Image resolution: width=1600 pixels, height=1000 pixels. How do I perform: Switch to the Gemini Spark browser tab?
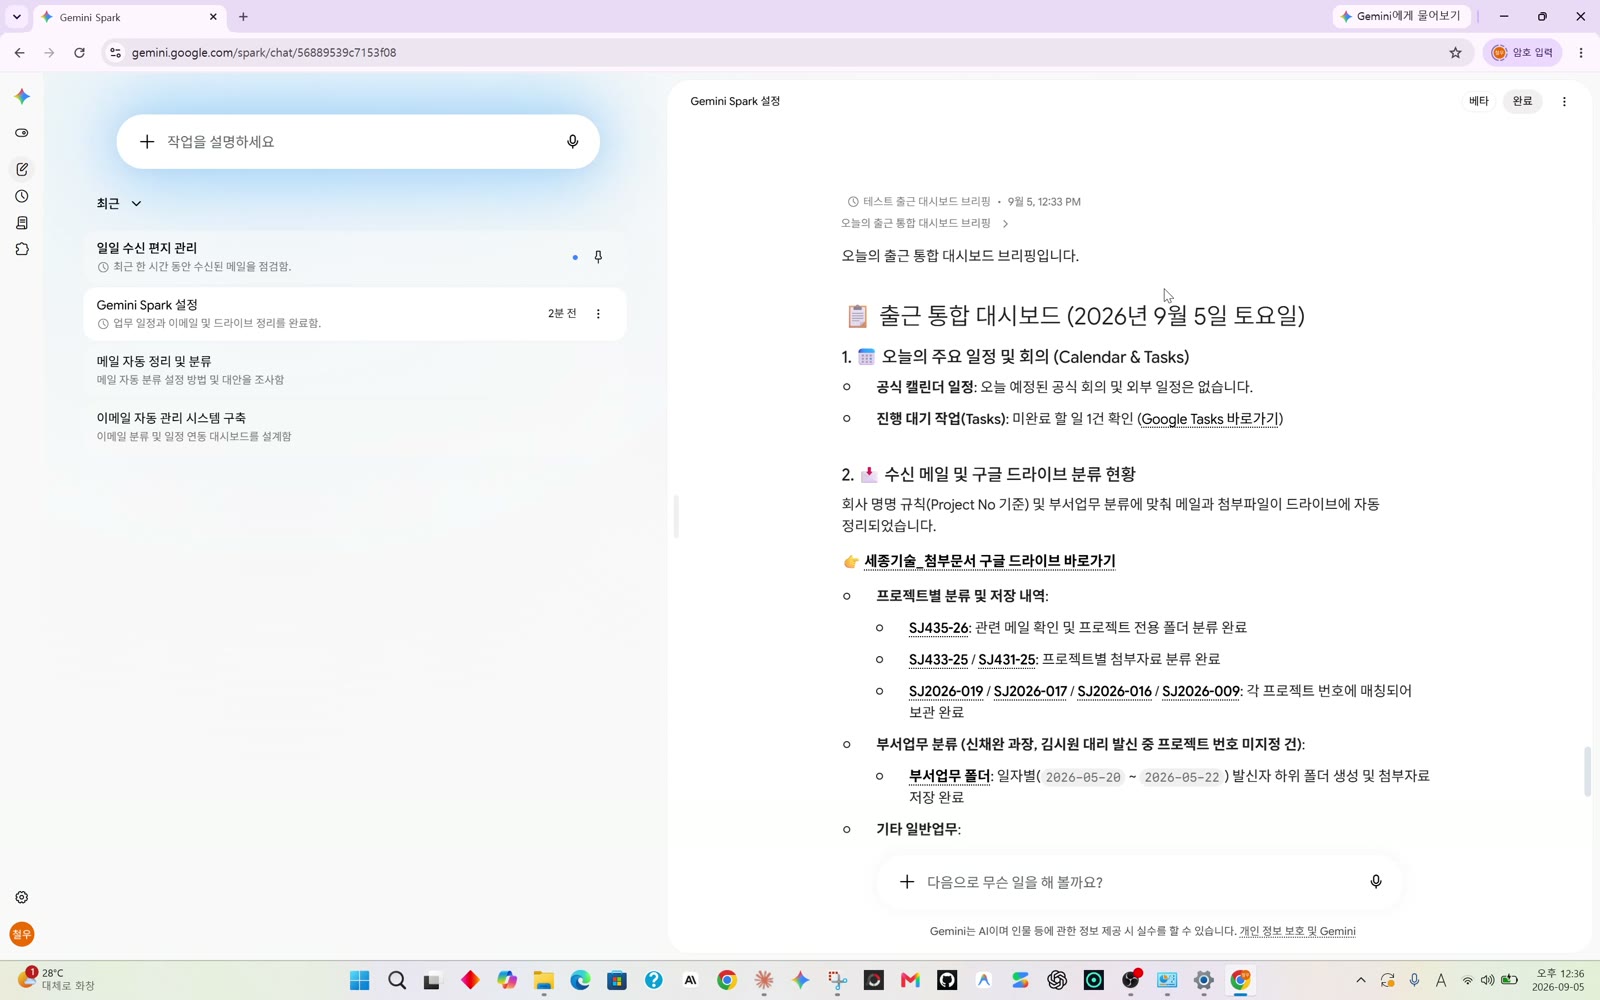pyautogui.click(x=130, y=17)
